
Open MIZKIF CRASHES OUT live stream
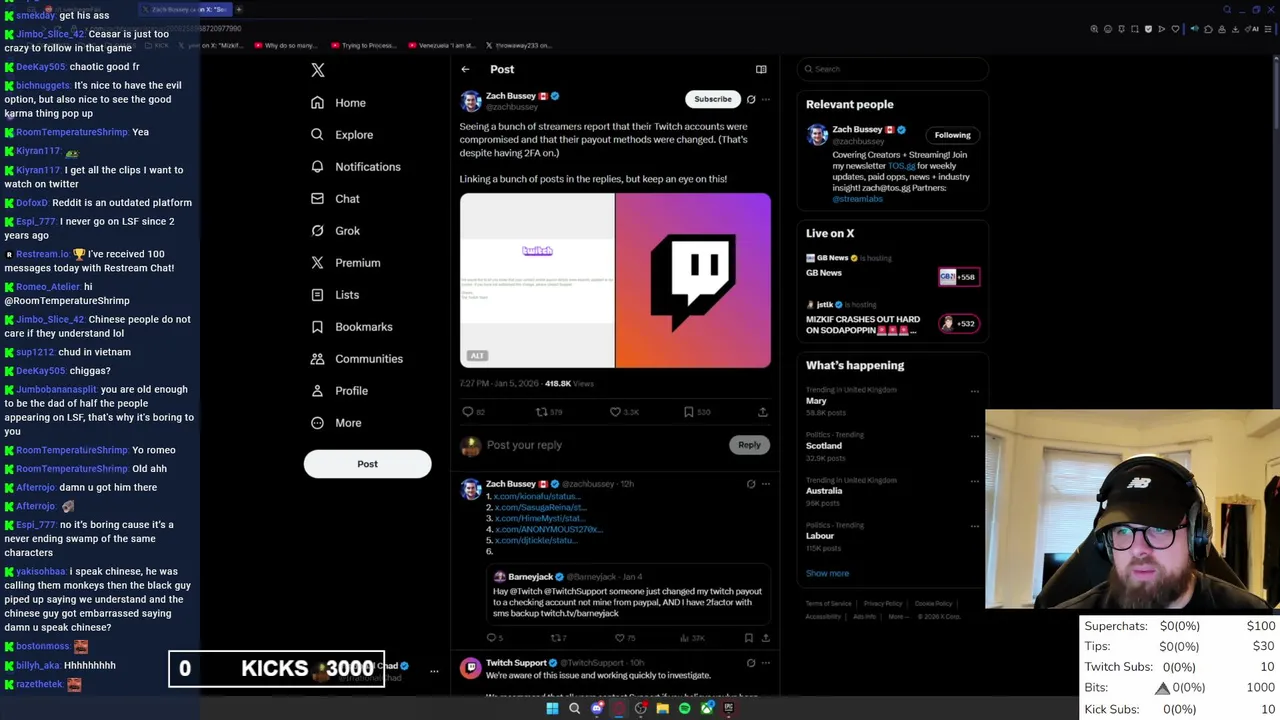[893, 318]
